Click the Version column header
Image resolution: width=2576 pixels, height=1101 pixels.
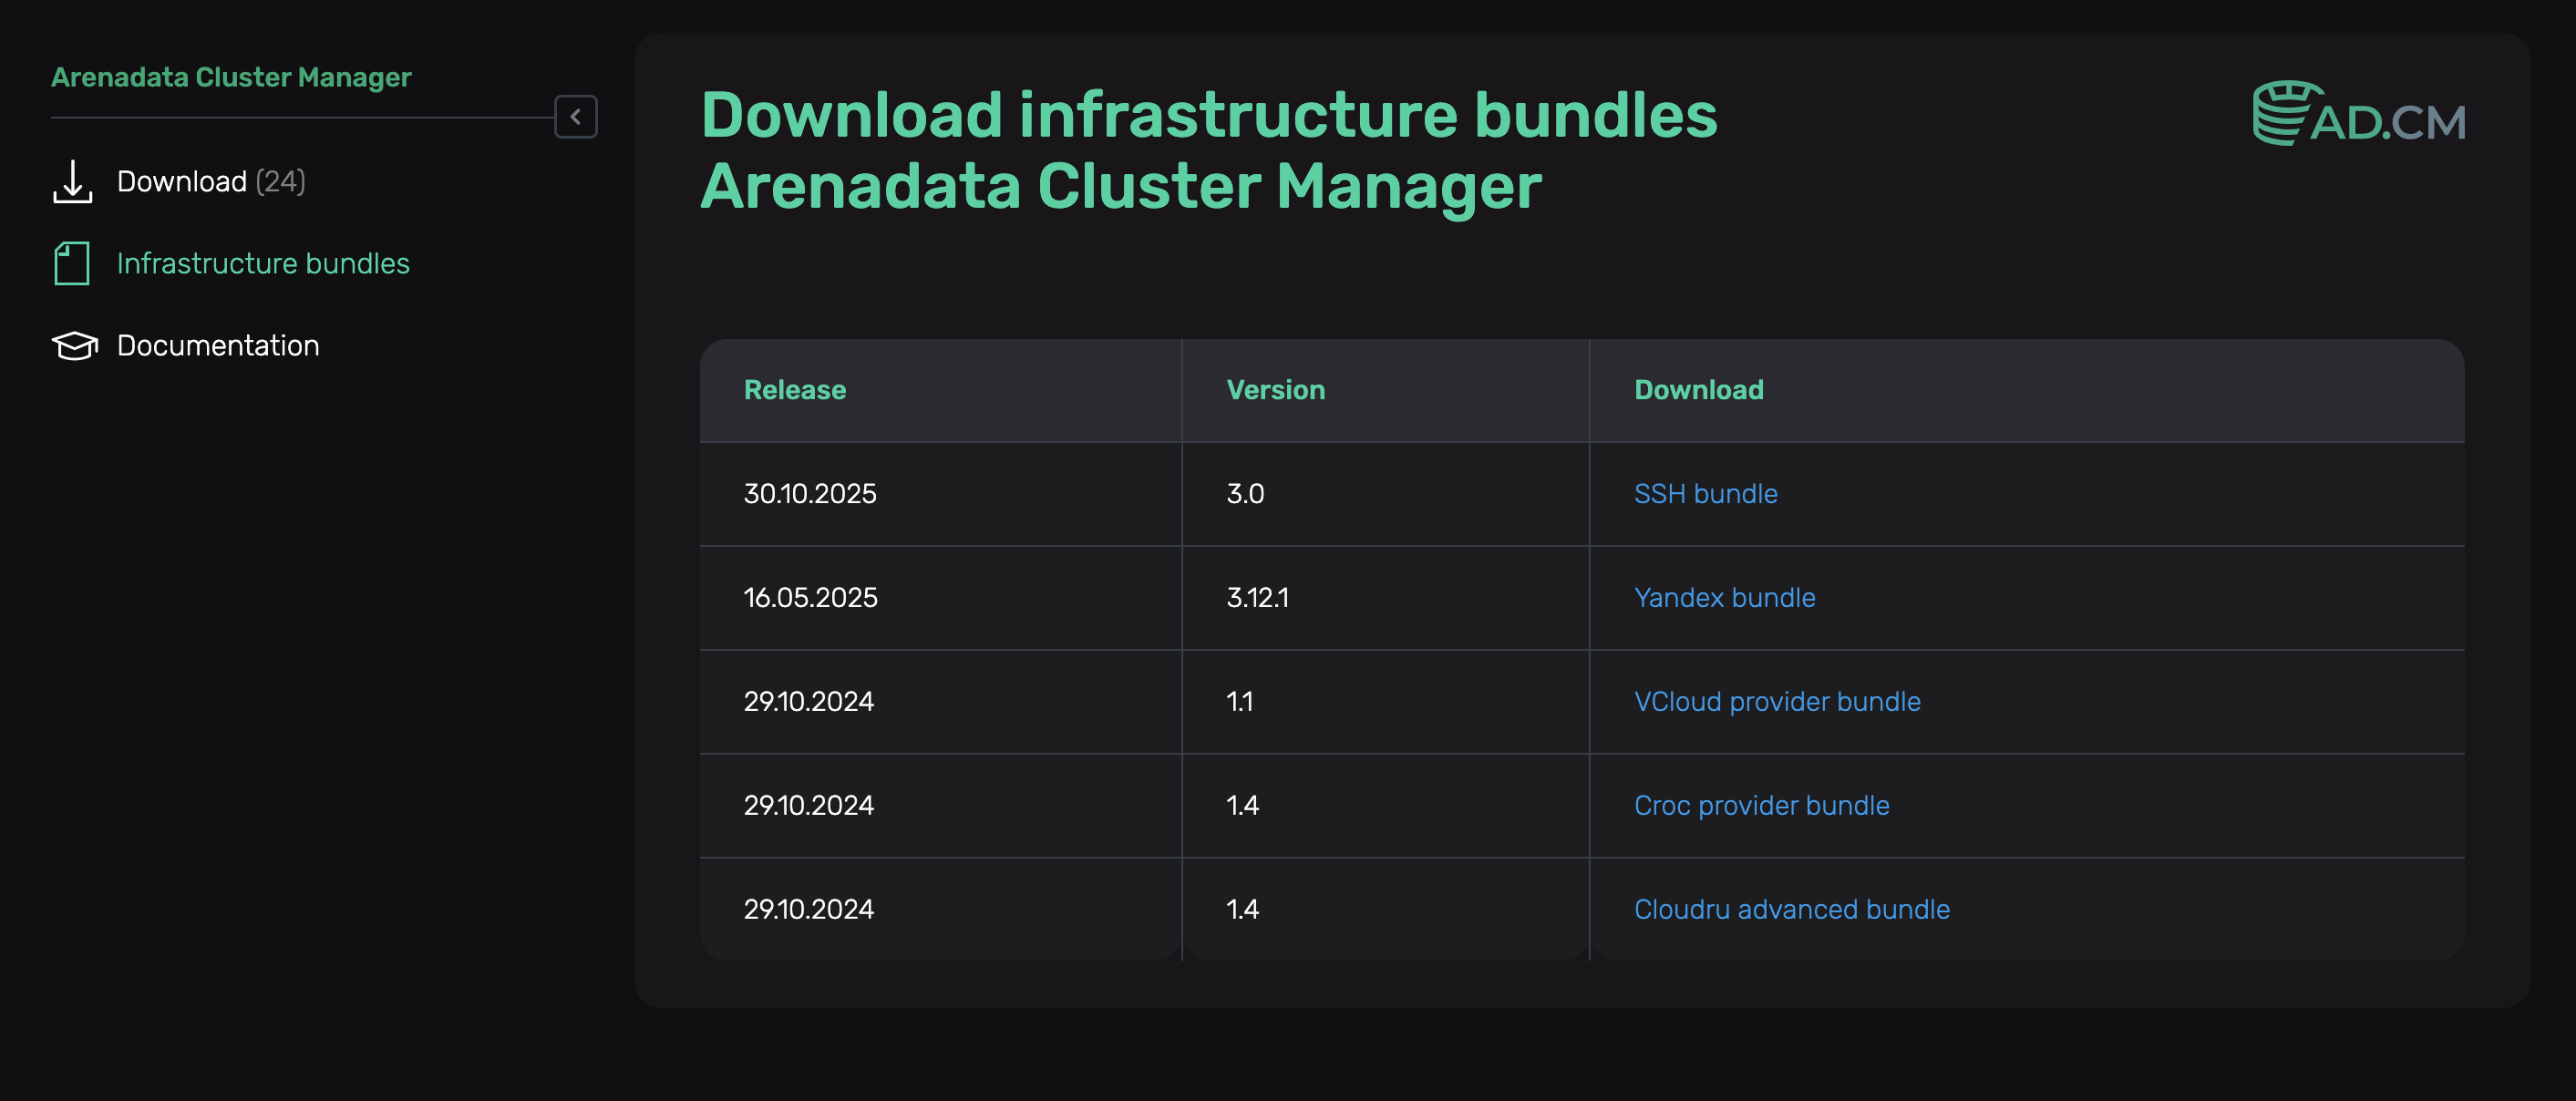[x=1275, y=390]
